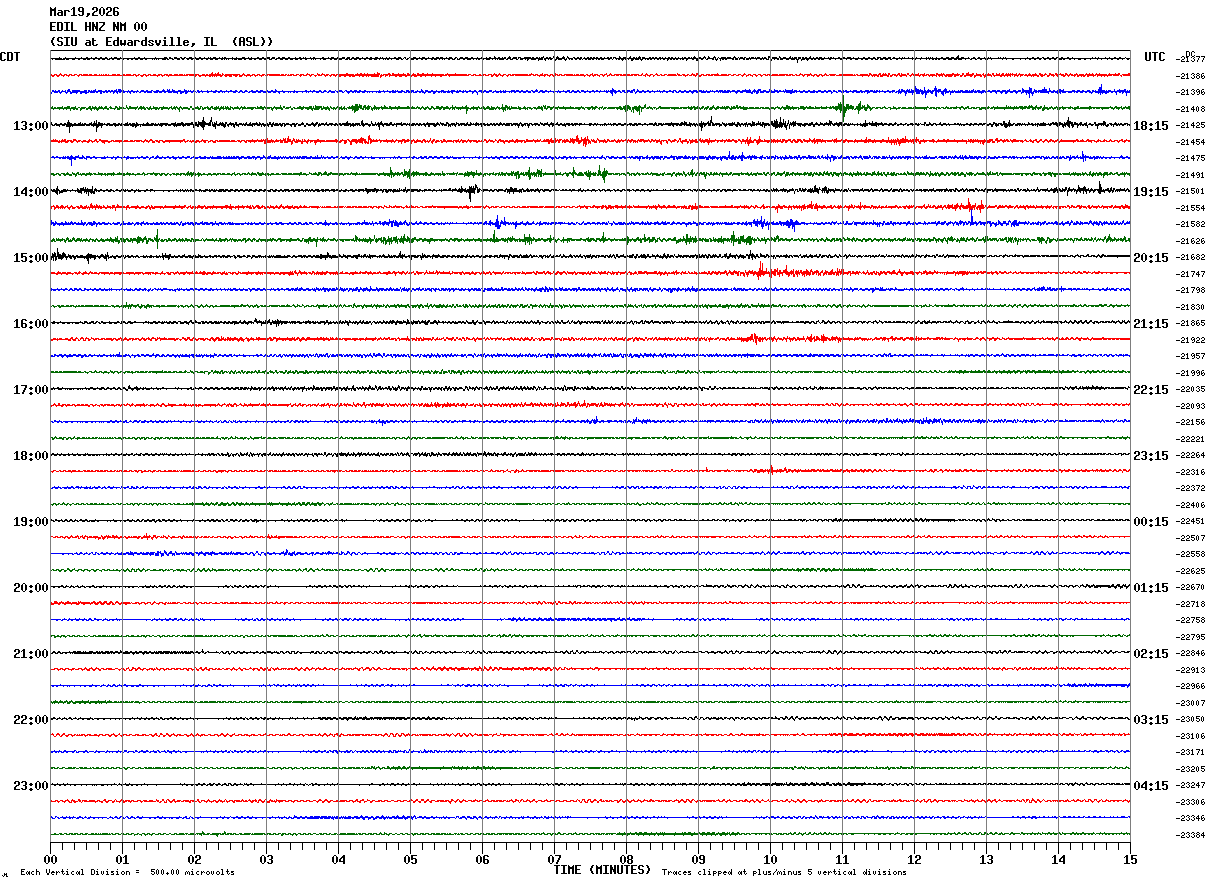
Task: Click 'Traces clipped at plus/minus 5 vertical divisions'
Action: pos(784,873)
